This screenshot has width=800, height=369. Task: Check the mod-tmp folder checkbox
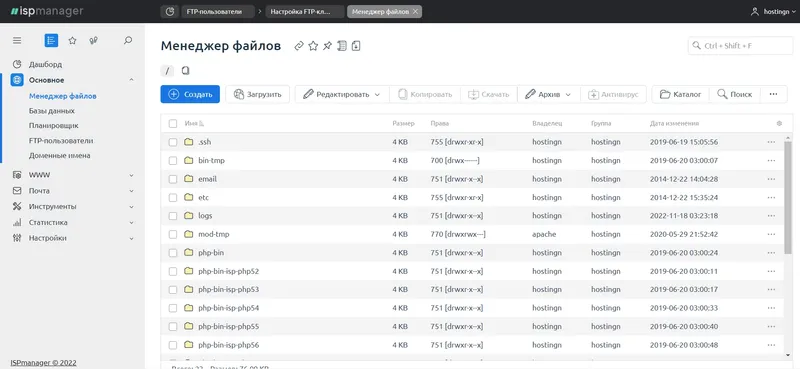point(173,234)
